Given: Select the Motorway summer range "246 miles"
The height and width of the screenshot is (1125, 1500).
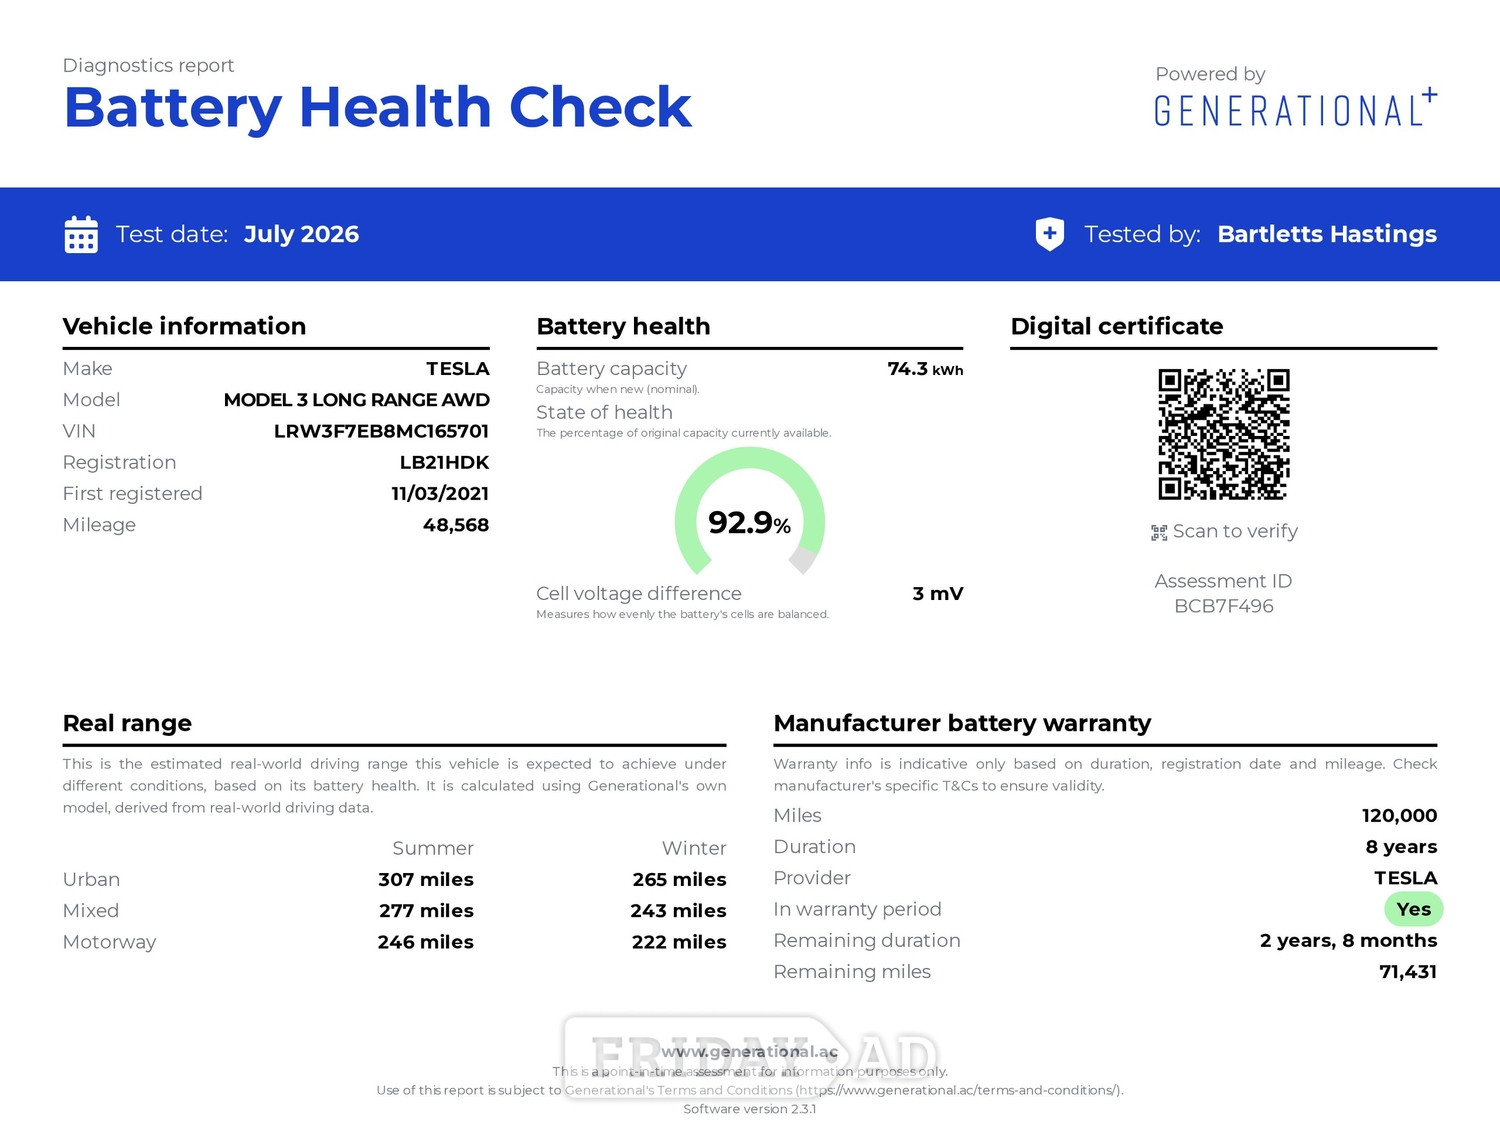Looking at the screenshot, I should click(426, 942).
